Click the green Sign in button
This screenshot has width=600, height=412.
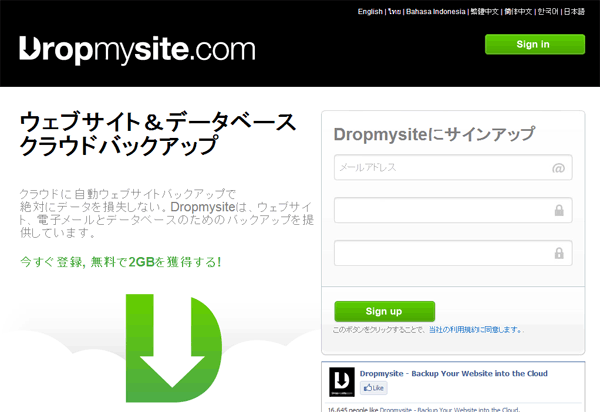[x=535, y=44]
